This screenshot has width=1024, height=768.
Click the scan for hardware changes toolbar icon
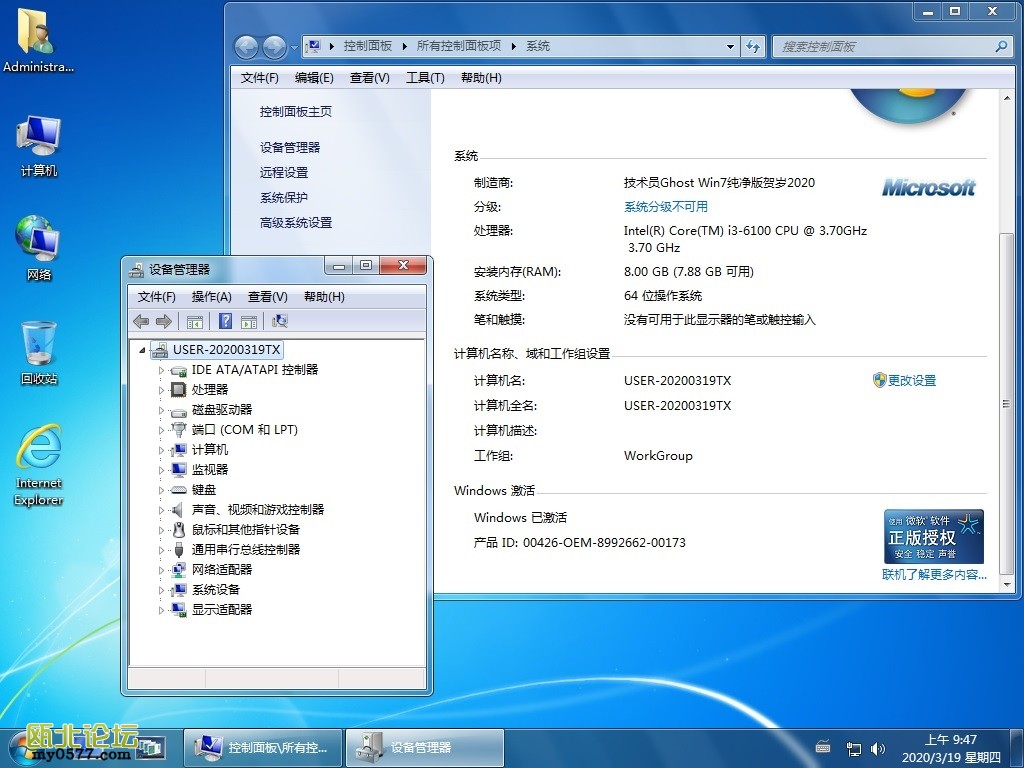point(280,321)
